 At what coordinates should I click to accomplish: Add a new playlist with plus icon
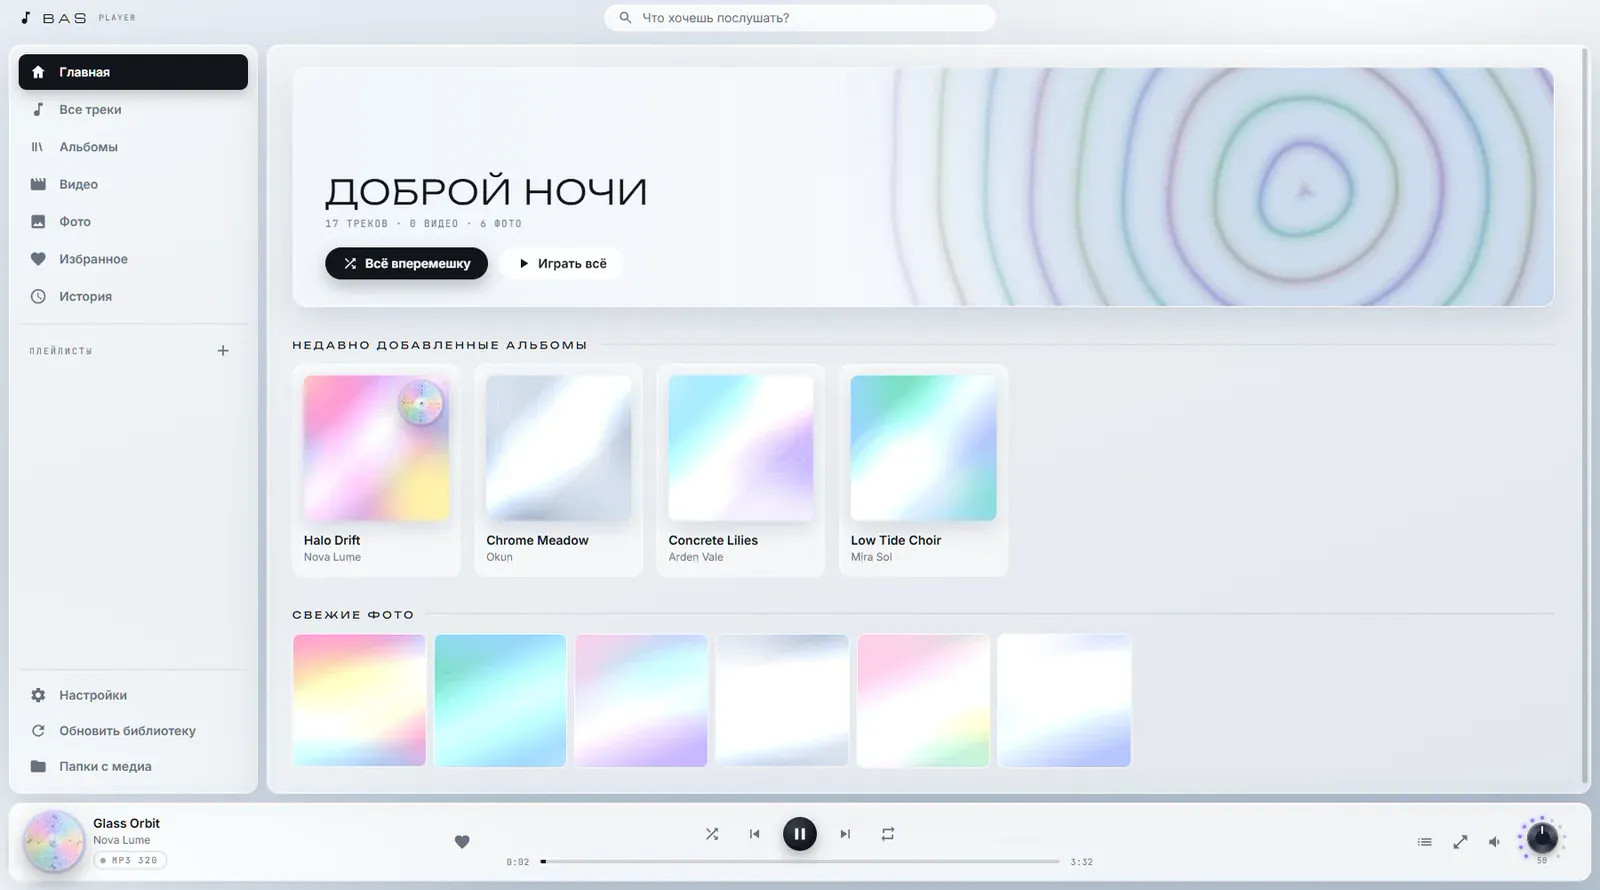coord(223,351)
